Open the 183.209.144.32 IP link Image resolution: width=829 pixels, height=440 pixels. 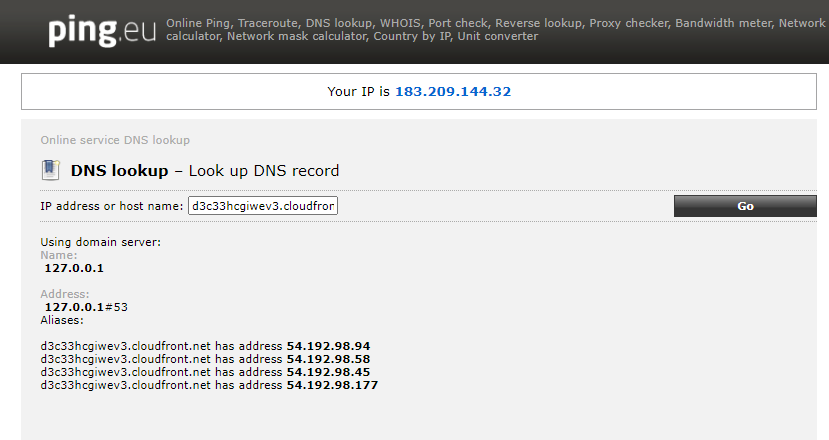453,91
